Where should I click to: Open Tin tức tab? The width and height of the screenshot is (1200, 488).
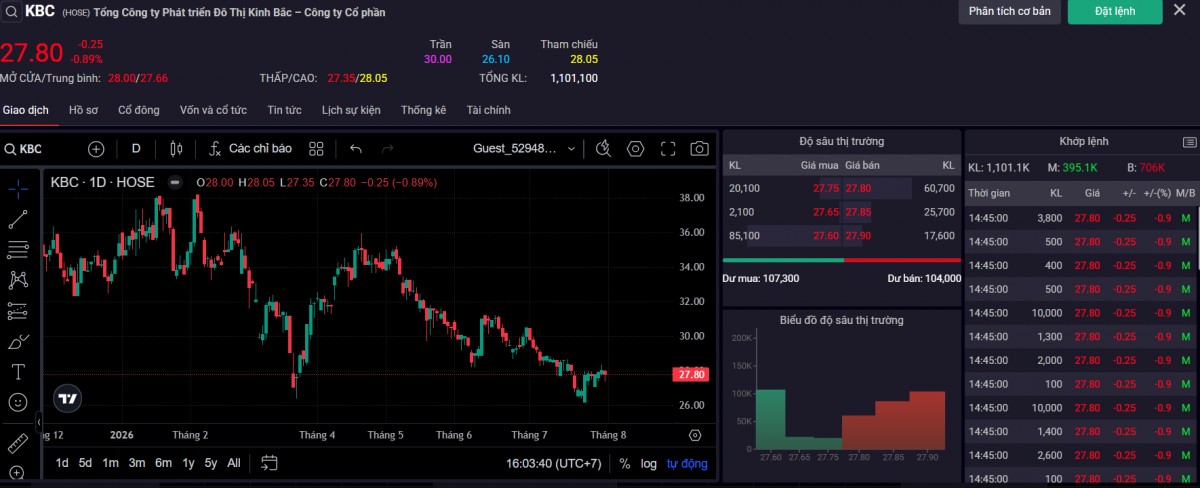click(x=284, y=110)
